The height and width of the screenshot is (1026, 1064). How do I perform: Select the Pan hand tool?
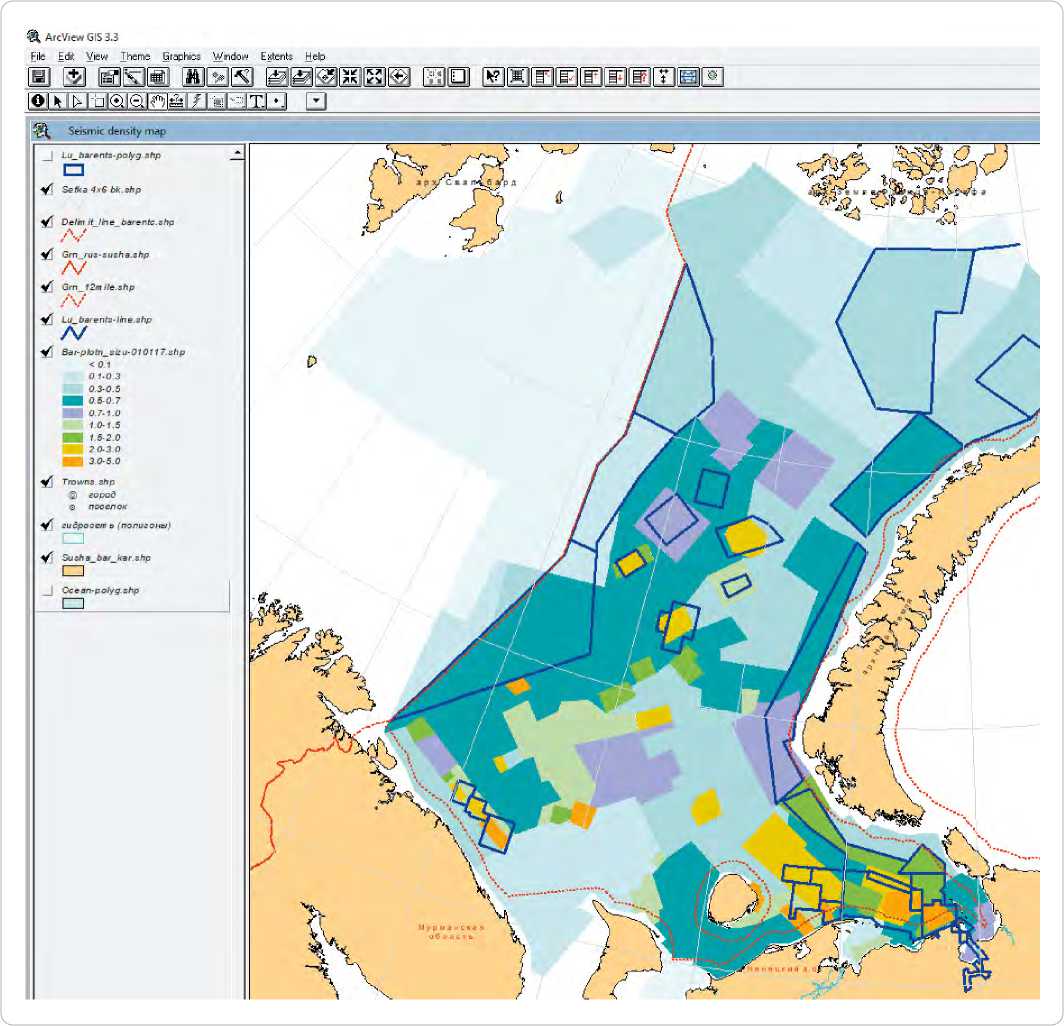(156, 101)
